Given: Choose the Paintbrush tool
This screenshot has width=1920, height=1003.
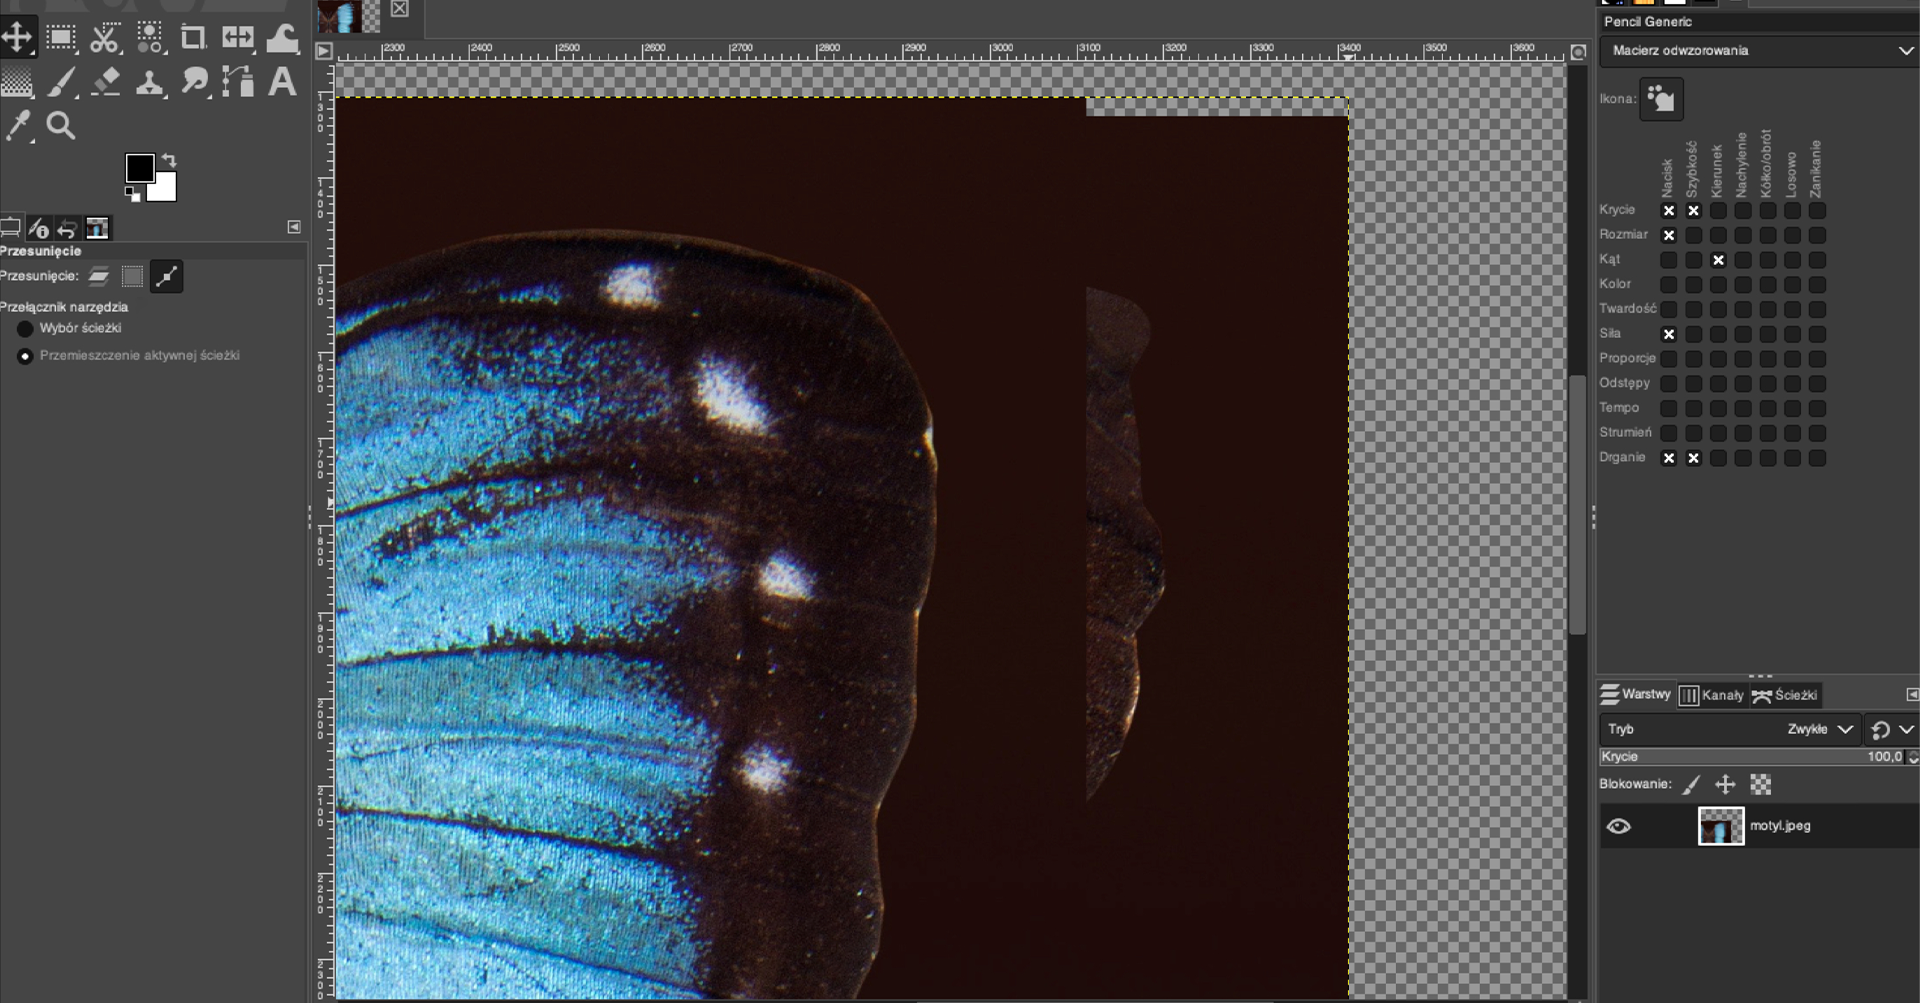Looking at the screenshot, I should click(61, 82).
